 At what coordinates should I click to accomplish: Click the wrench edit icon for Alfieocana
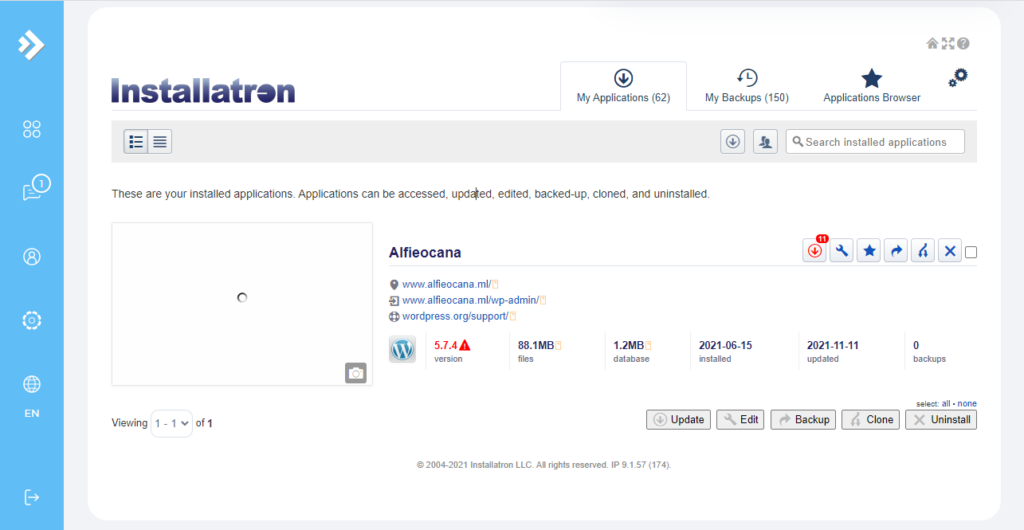point(842,251)
